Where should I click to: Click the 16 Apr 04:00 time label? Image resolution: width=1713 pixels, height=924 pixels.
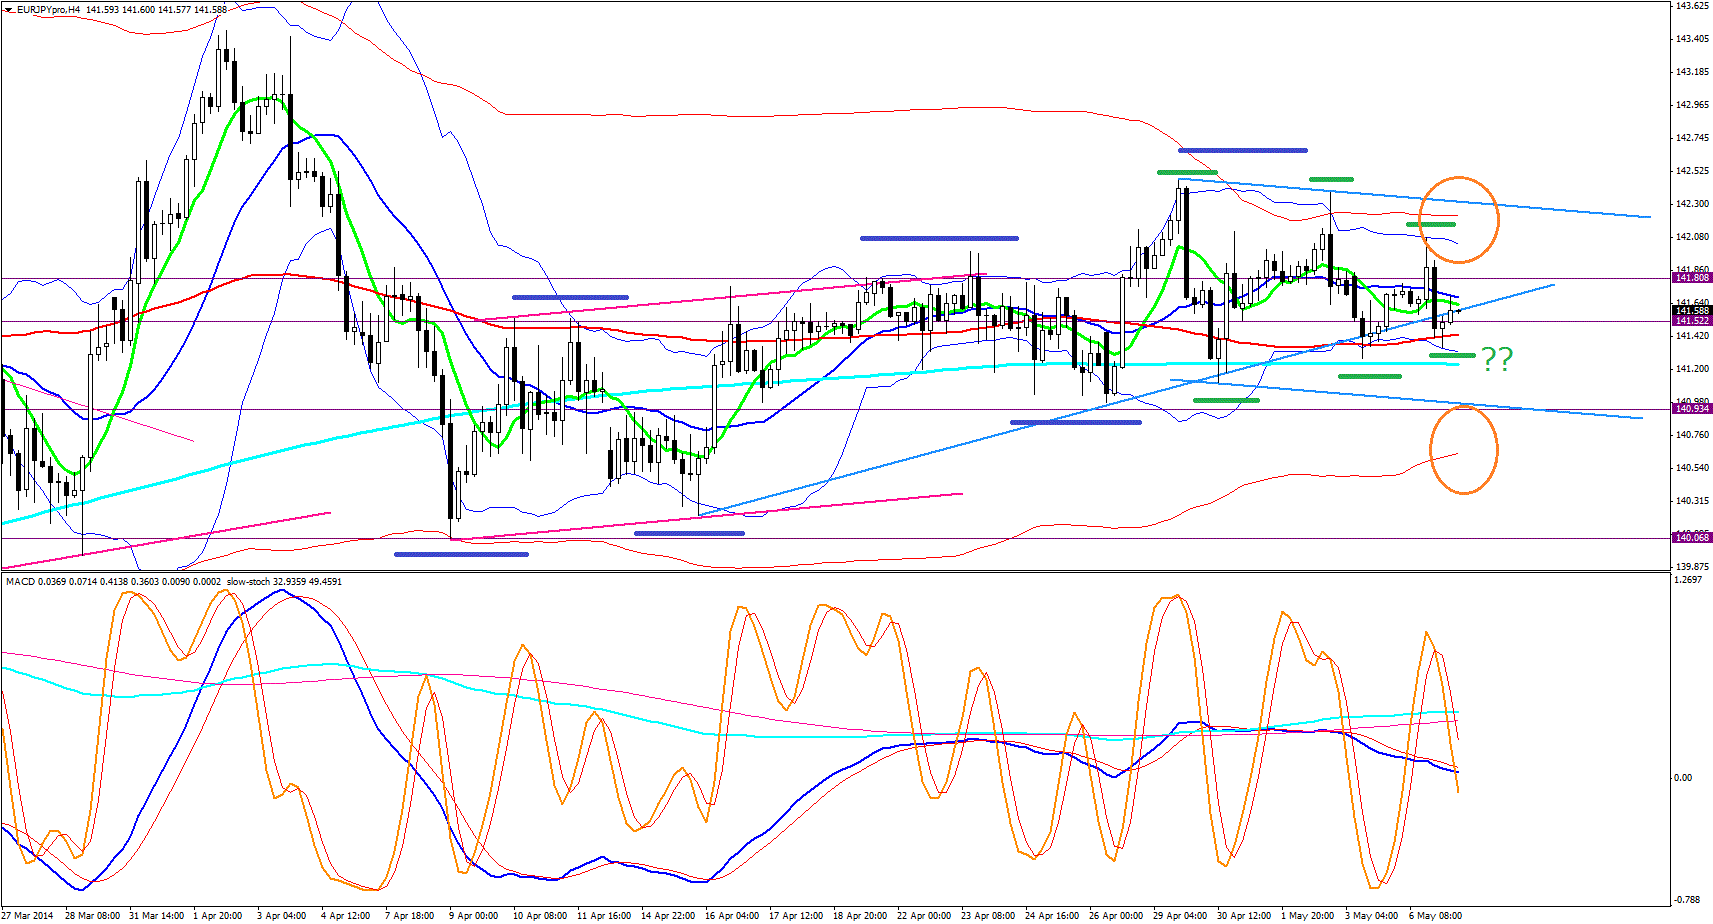732,916
